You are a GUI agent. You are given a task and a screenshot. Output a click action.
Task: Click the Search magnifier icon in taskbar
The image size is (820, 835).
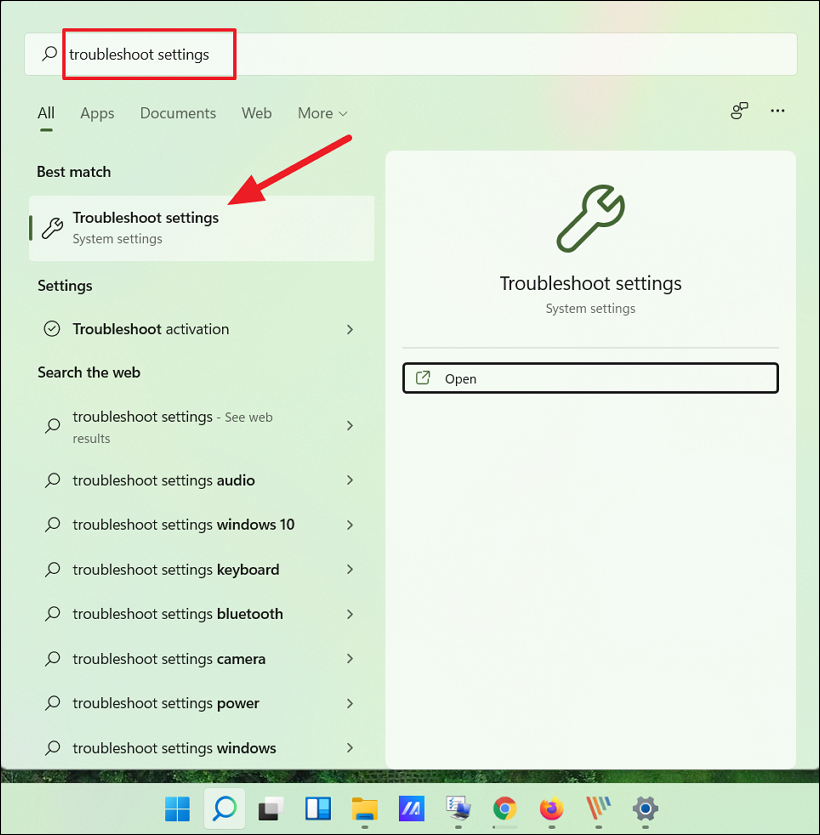pyautogui.click(x=225, y=809)
